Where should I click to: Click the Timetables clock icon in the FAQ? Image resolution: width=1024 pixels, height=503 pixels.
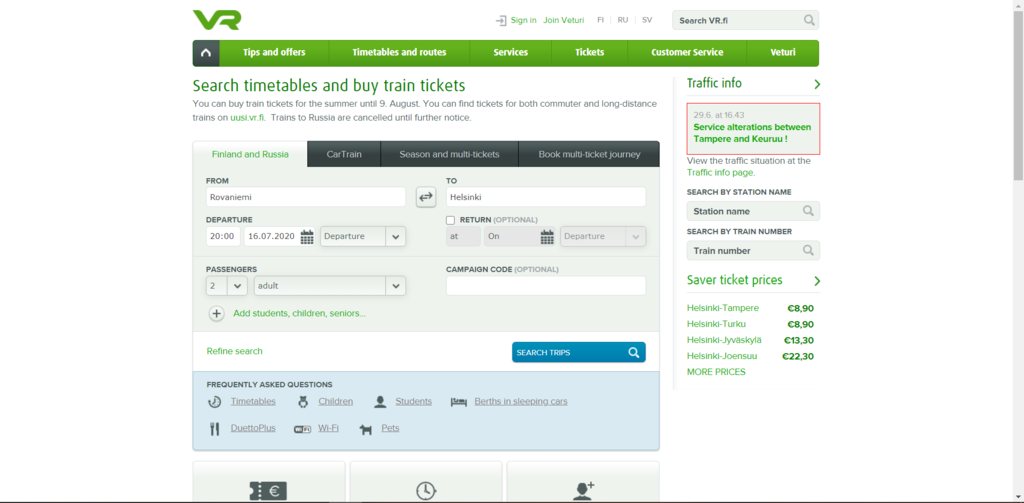[x=214, y=402]
